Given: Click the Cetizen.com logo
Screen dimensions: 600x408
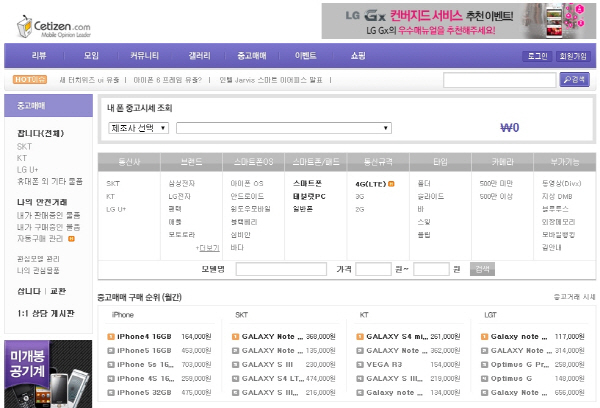Looking at the screenshot, I should [x=54, y=26].
